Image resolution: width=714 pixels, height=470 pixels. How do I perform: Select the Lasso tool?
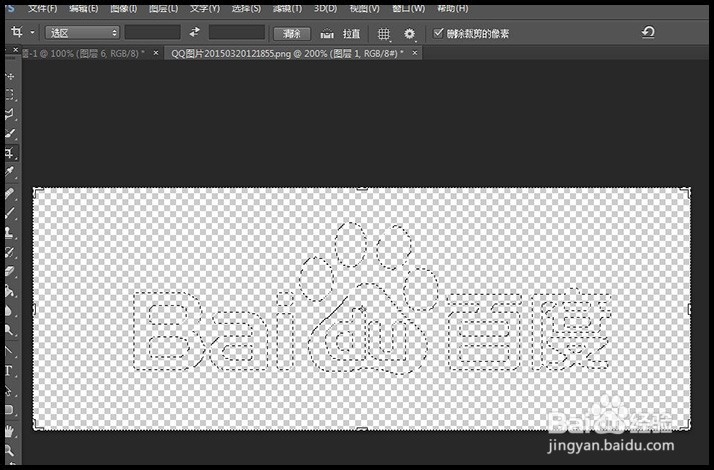click(9, 114)
